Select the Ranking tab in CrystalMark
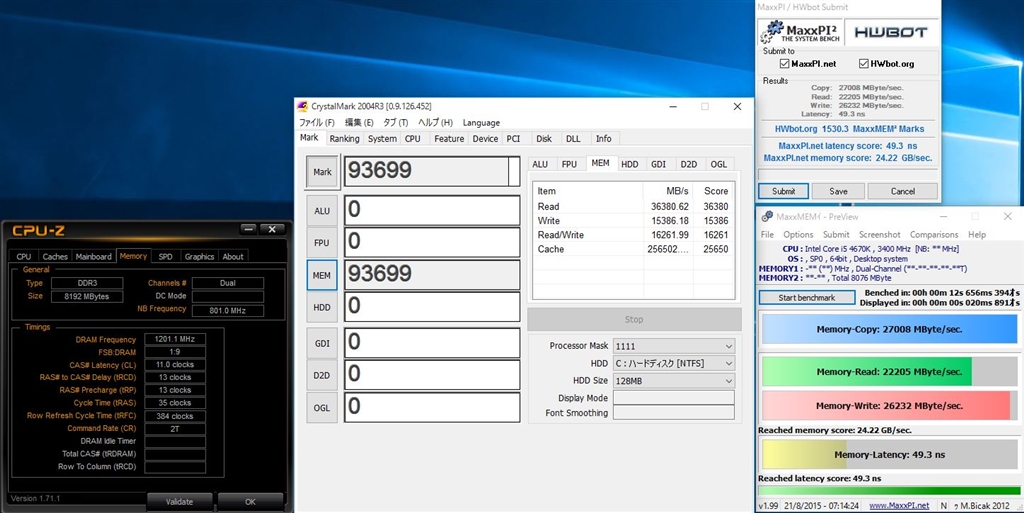Screen dimensions: 1024x513 [x=344, y=139]
